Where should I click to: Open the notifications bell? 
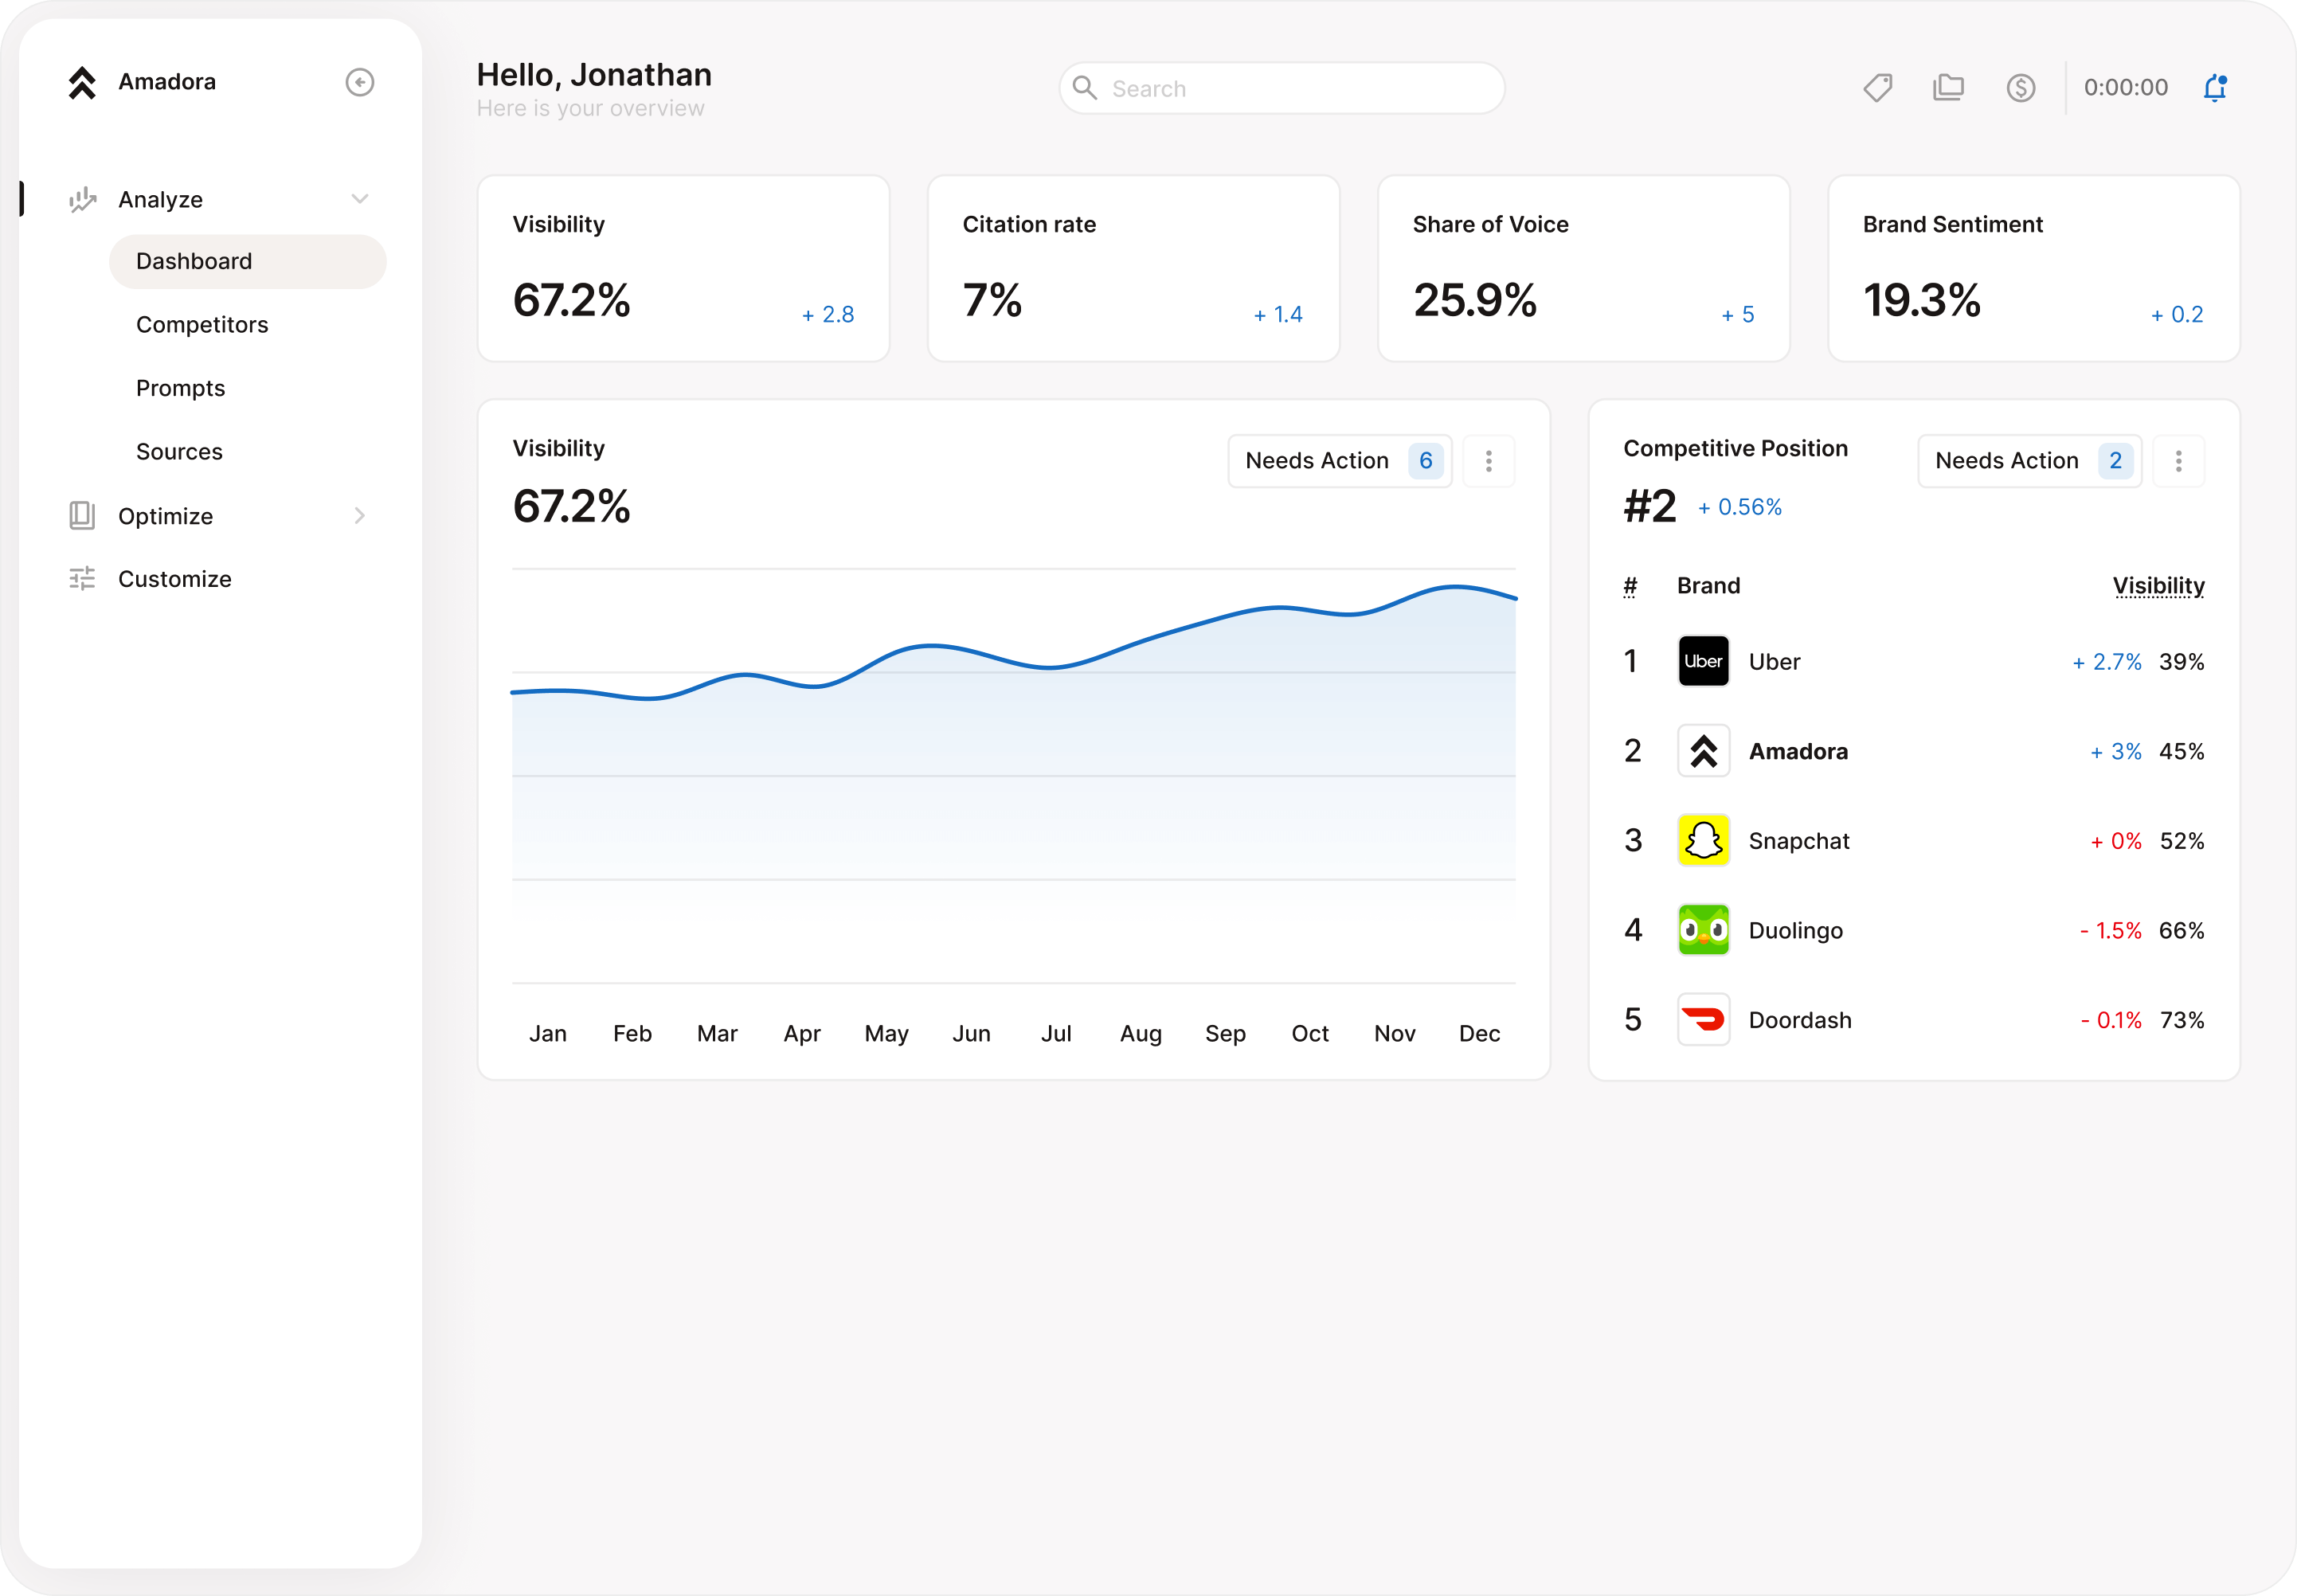pyautogui.click(x=2215, y=88)
